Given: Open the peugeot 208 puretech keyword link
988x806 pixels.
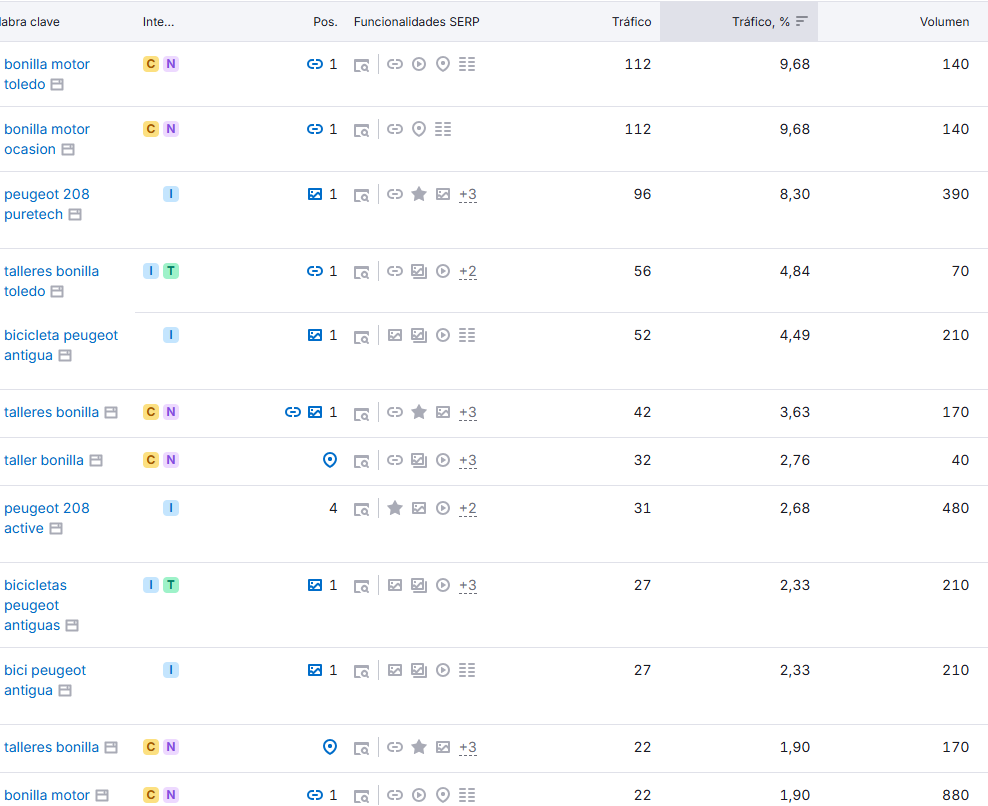Looking at the screenshot, I should [47, 204].
